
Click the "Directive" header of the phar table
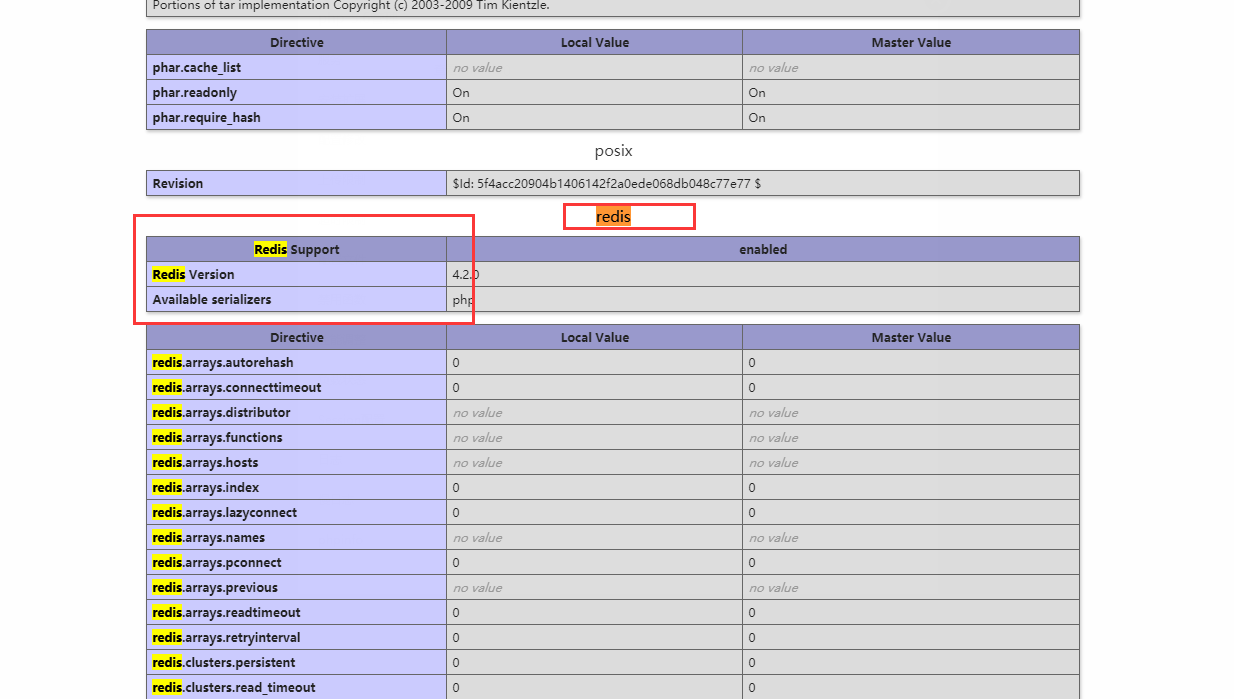296,43
